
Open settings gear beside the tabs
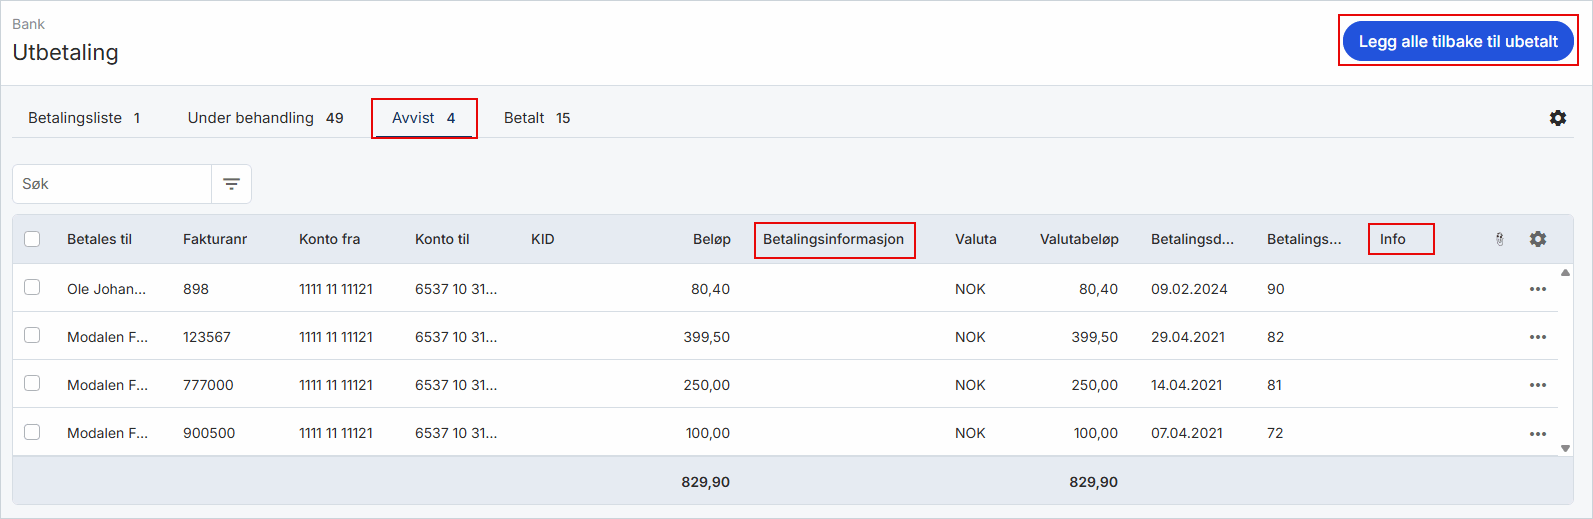coord(1558,118)
